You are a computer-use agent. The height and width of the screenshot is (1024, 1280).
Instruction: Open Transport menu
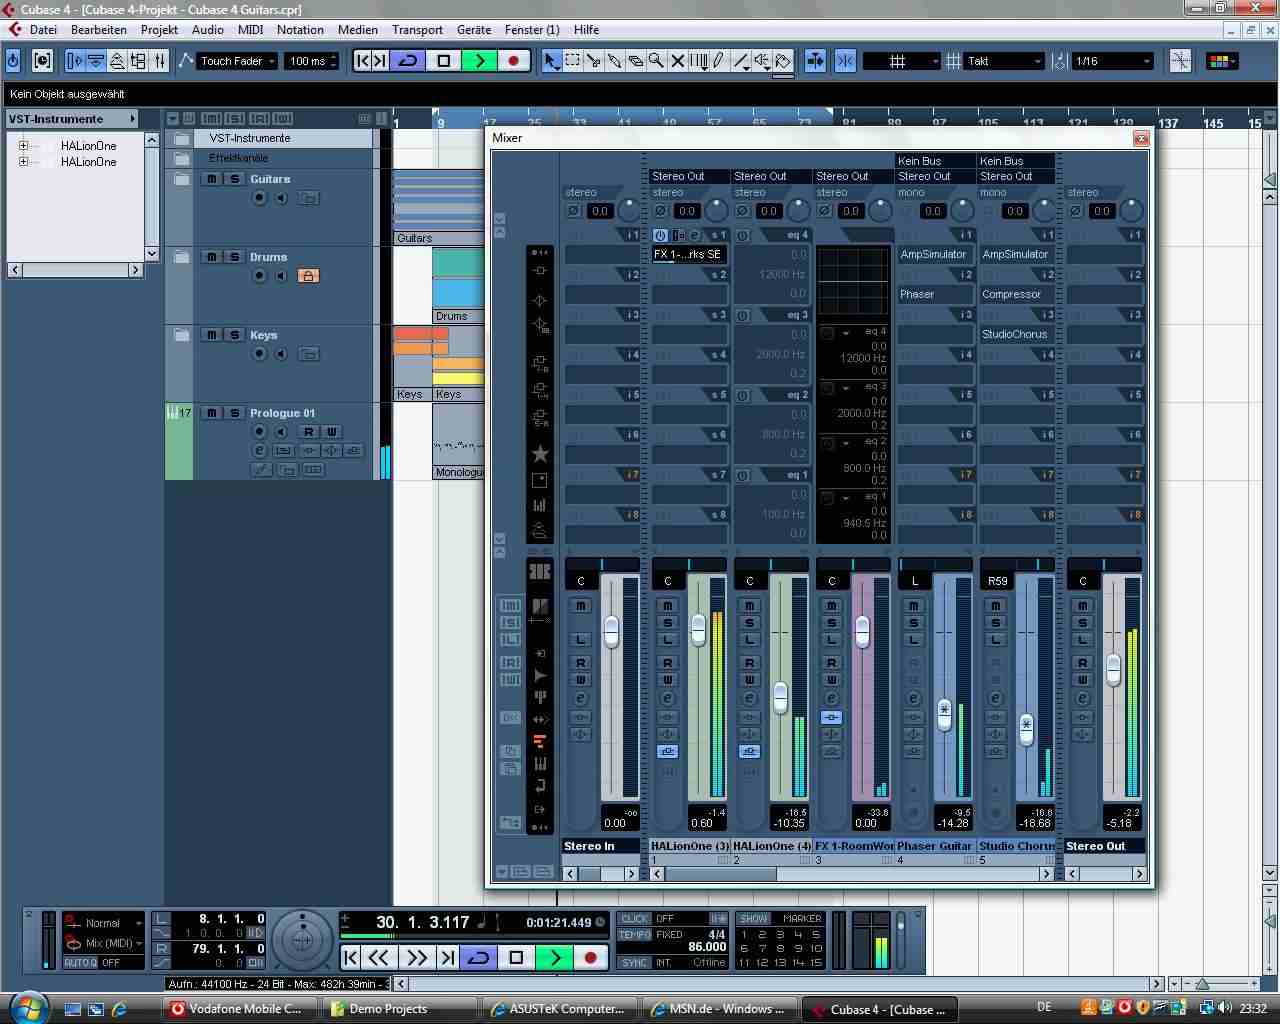coord(417,30)
